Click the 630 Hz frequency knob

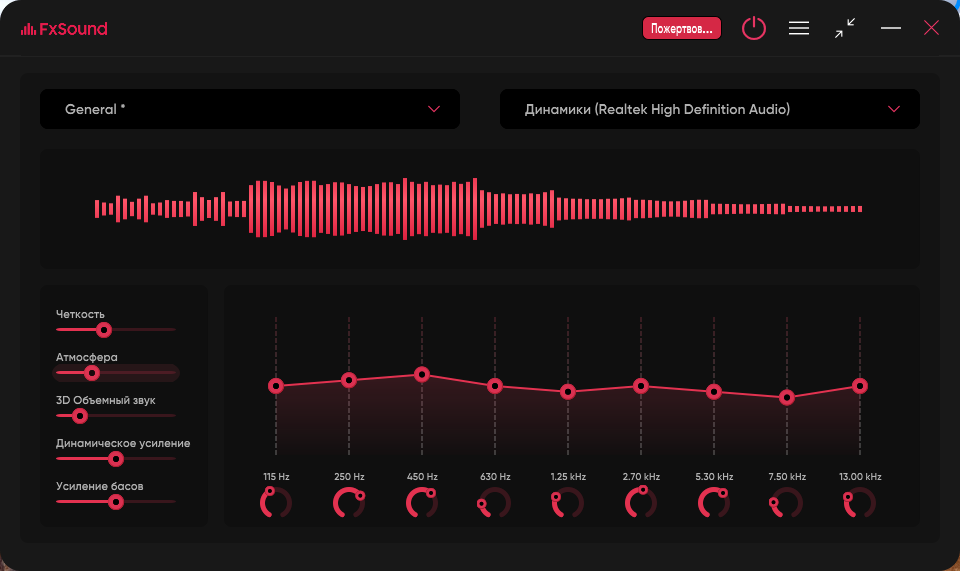coord(495,502)
